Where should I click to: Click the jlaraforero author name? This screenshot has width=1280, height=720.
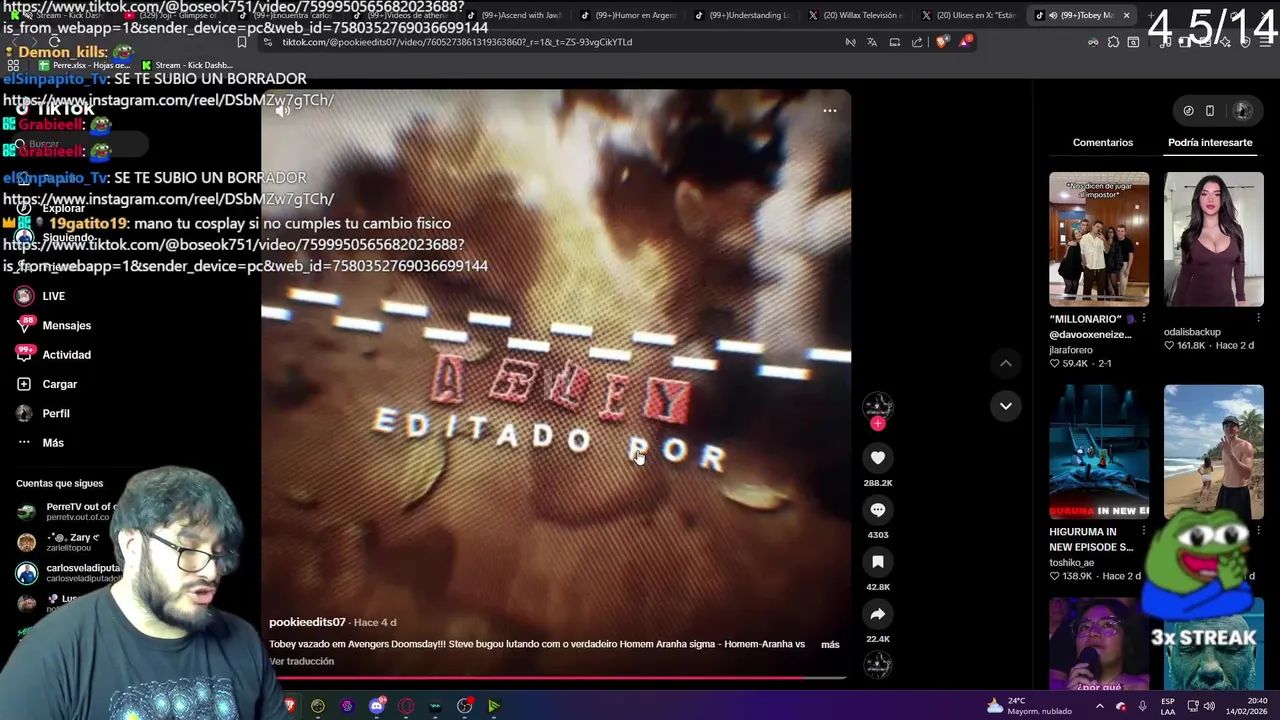[1070, 350]
